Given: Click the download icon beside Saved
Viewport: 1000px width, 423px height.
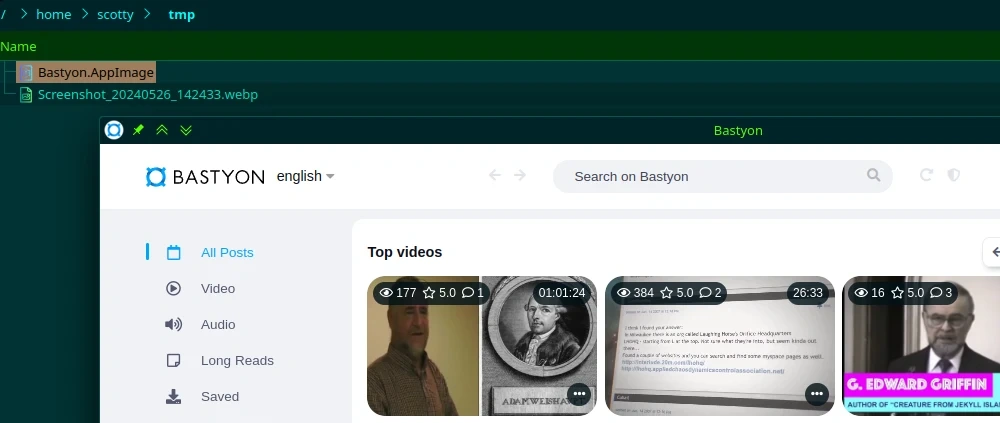Looking at the screenshot, I should pyautogui.click(x=173, y=397).
